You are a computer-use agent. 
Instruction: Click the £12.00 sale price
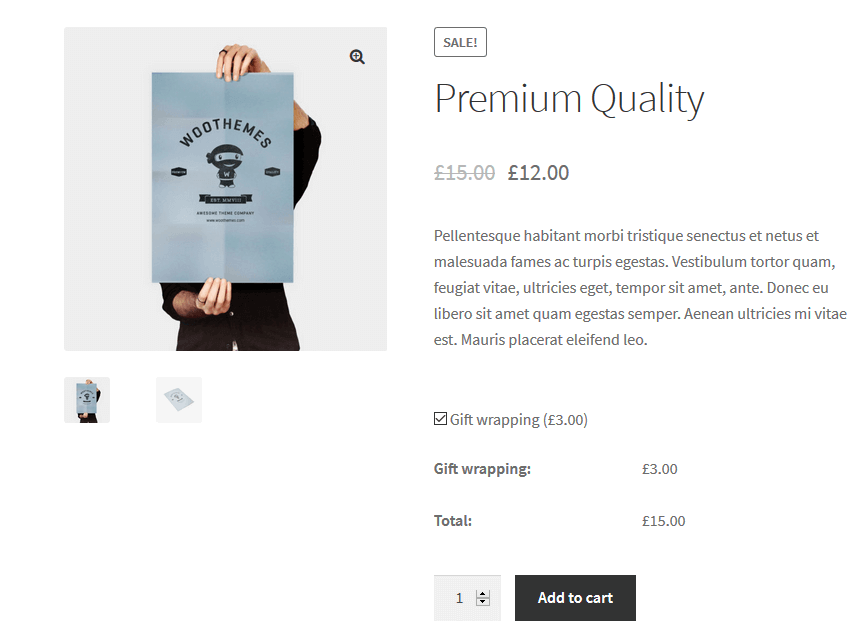[x=538, y=173]
